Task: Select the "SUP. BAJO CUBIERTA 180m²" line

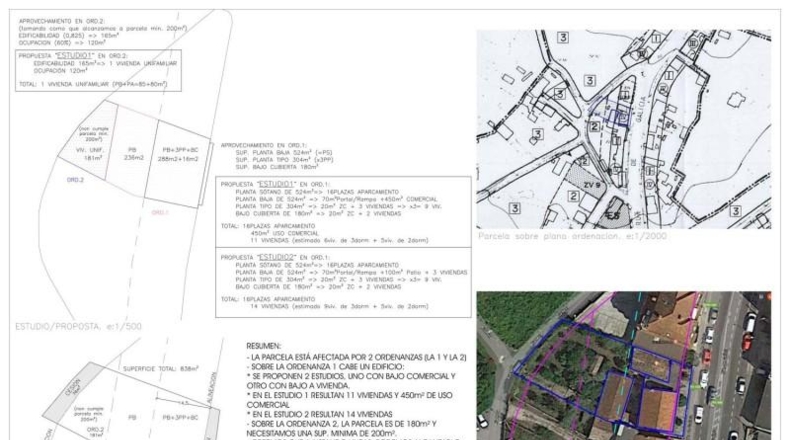Action: [x=275, y=167]
